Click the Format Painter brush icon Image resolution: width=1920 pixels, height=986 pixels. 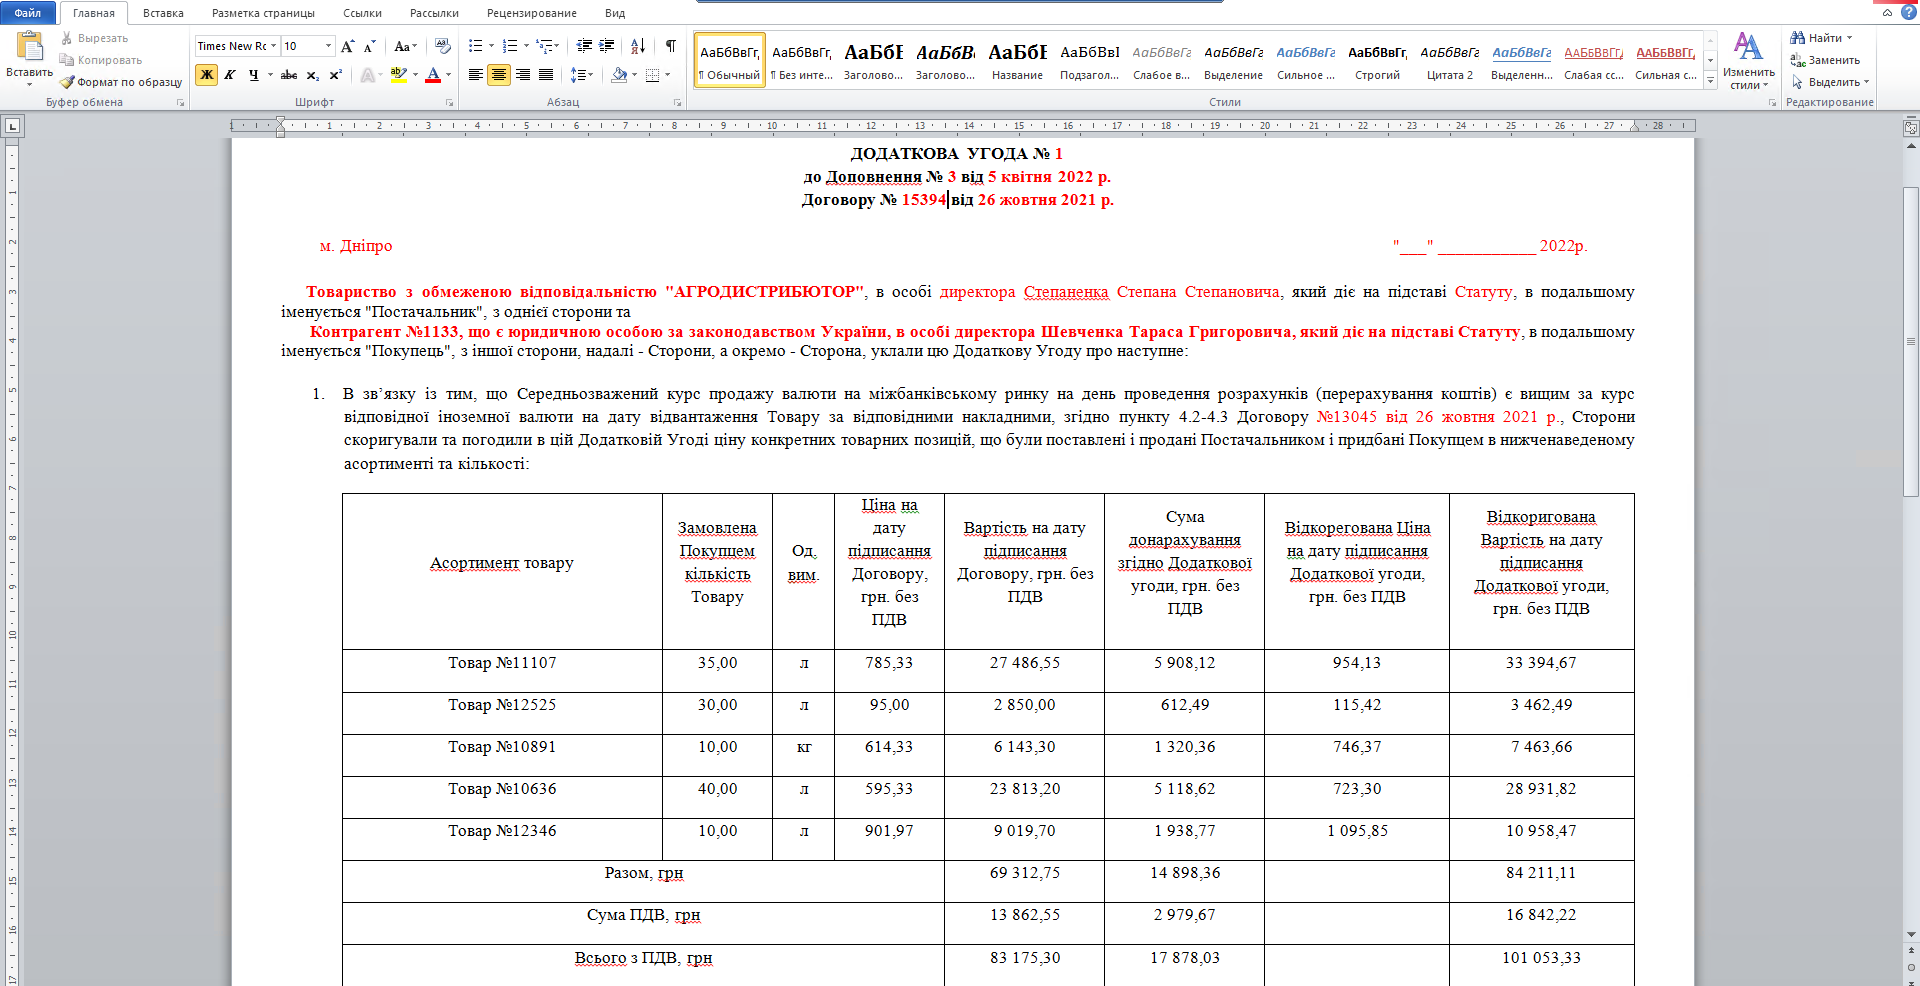pos(67,82)
